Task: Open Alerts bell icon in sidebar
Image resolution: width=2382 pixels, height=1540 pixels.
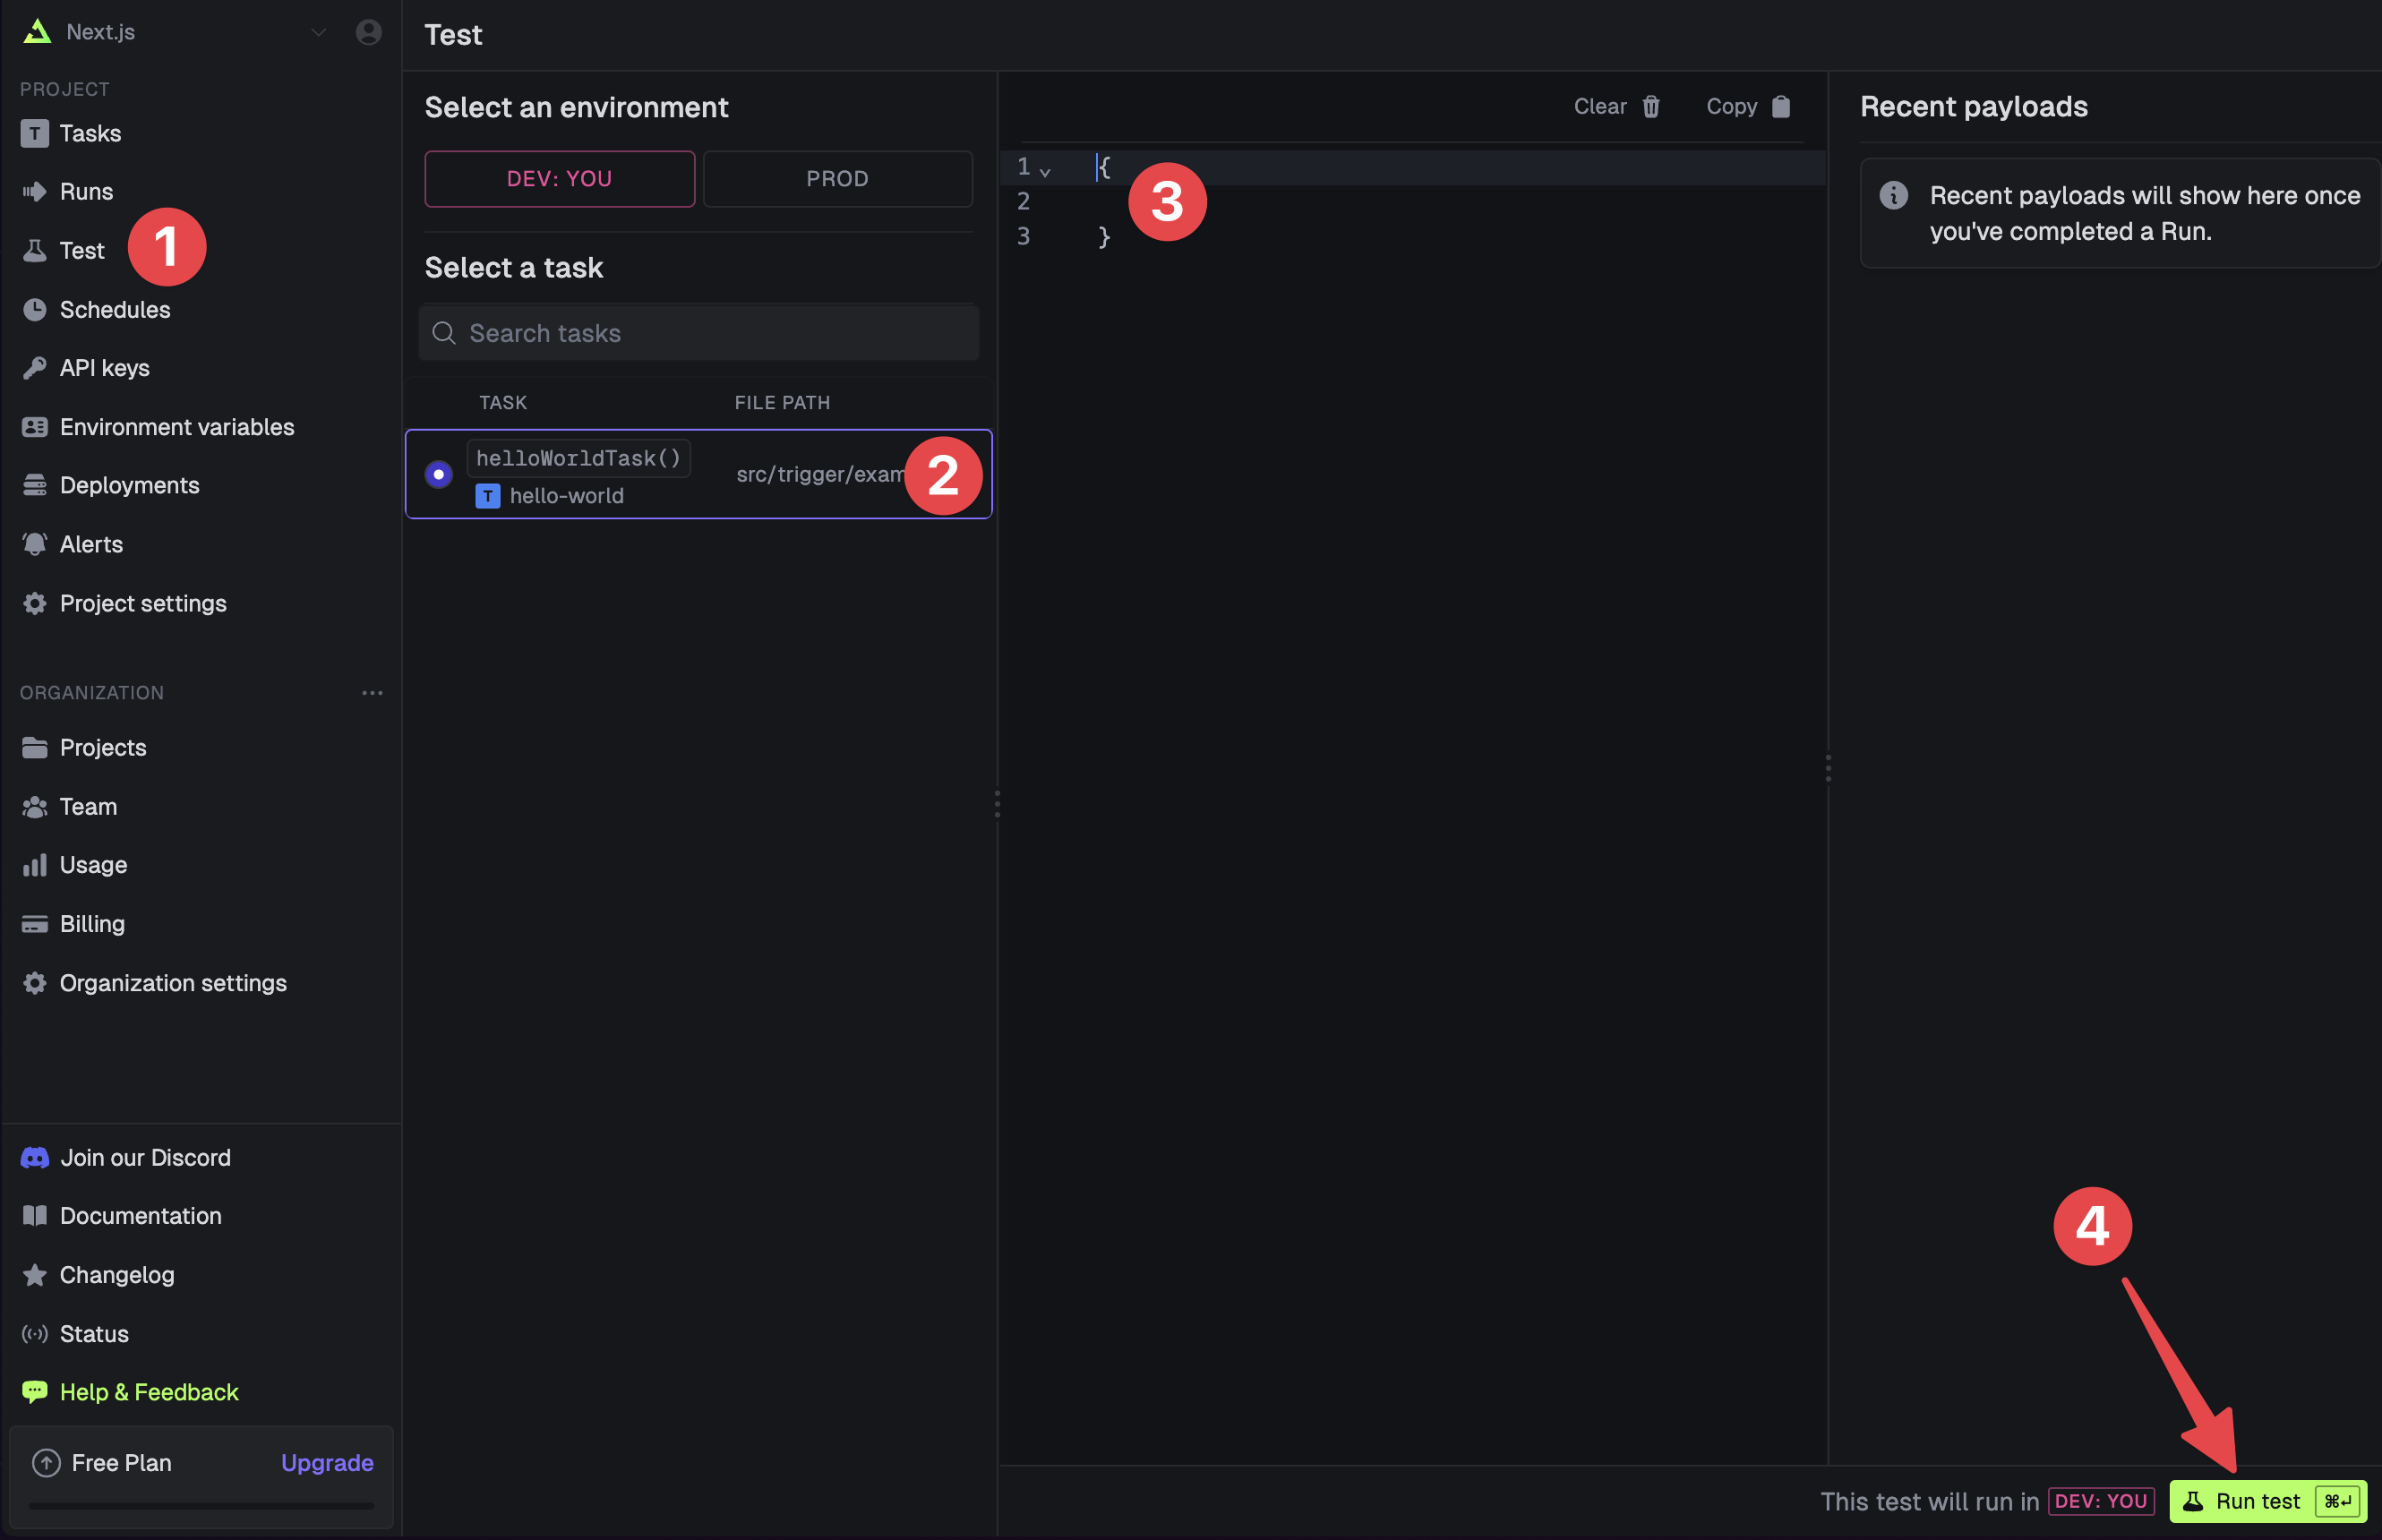Action: click(x=35, y=544)
